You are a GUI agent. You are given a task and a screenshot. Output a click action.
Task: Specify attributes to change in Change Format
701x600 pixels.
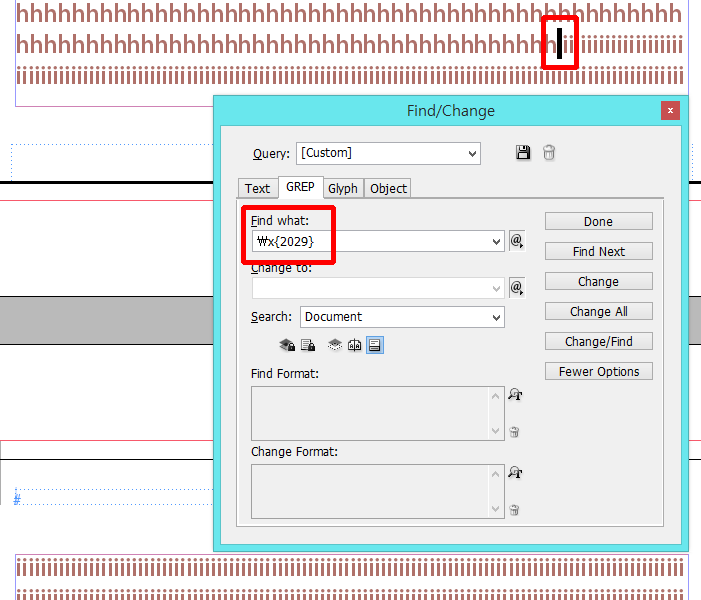pos(515,473)
